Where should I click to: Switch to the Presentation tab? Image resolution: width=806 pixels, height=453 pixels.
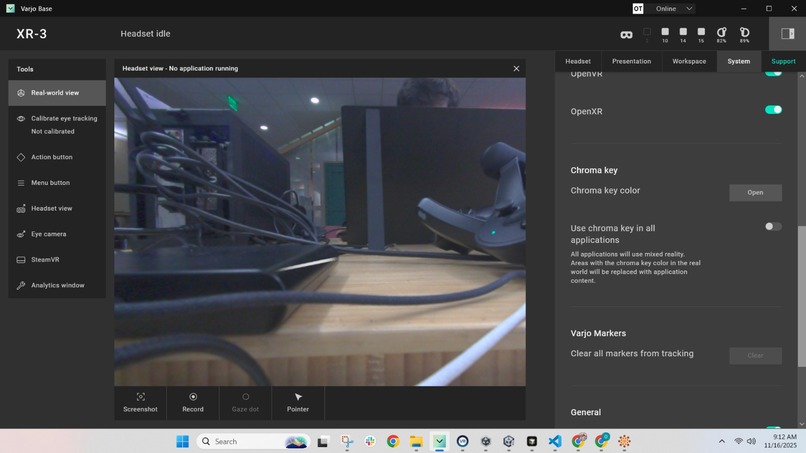point(631,61)
